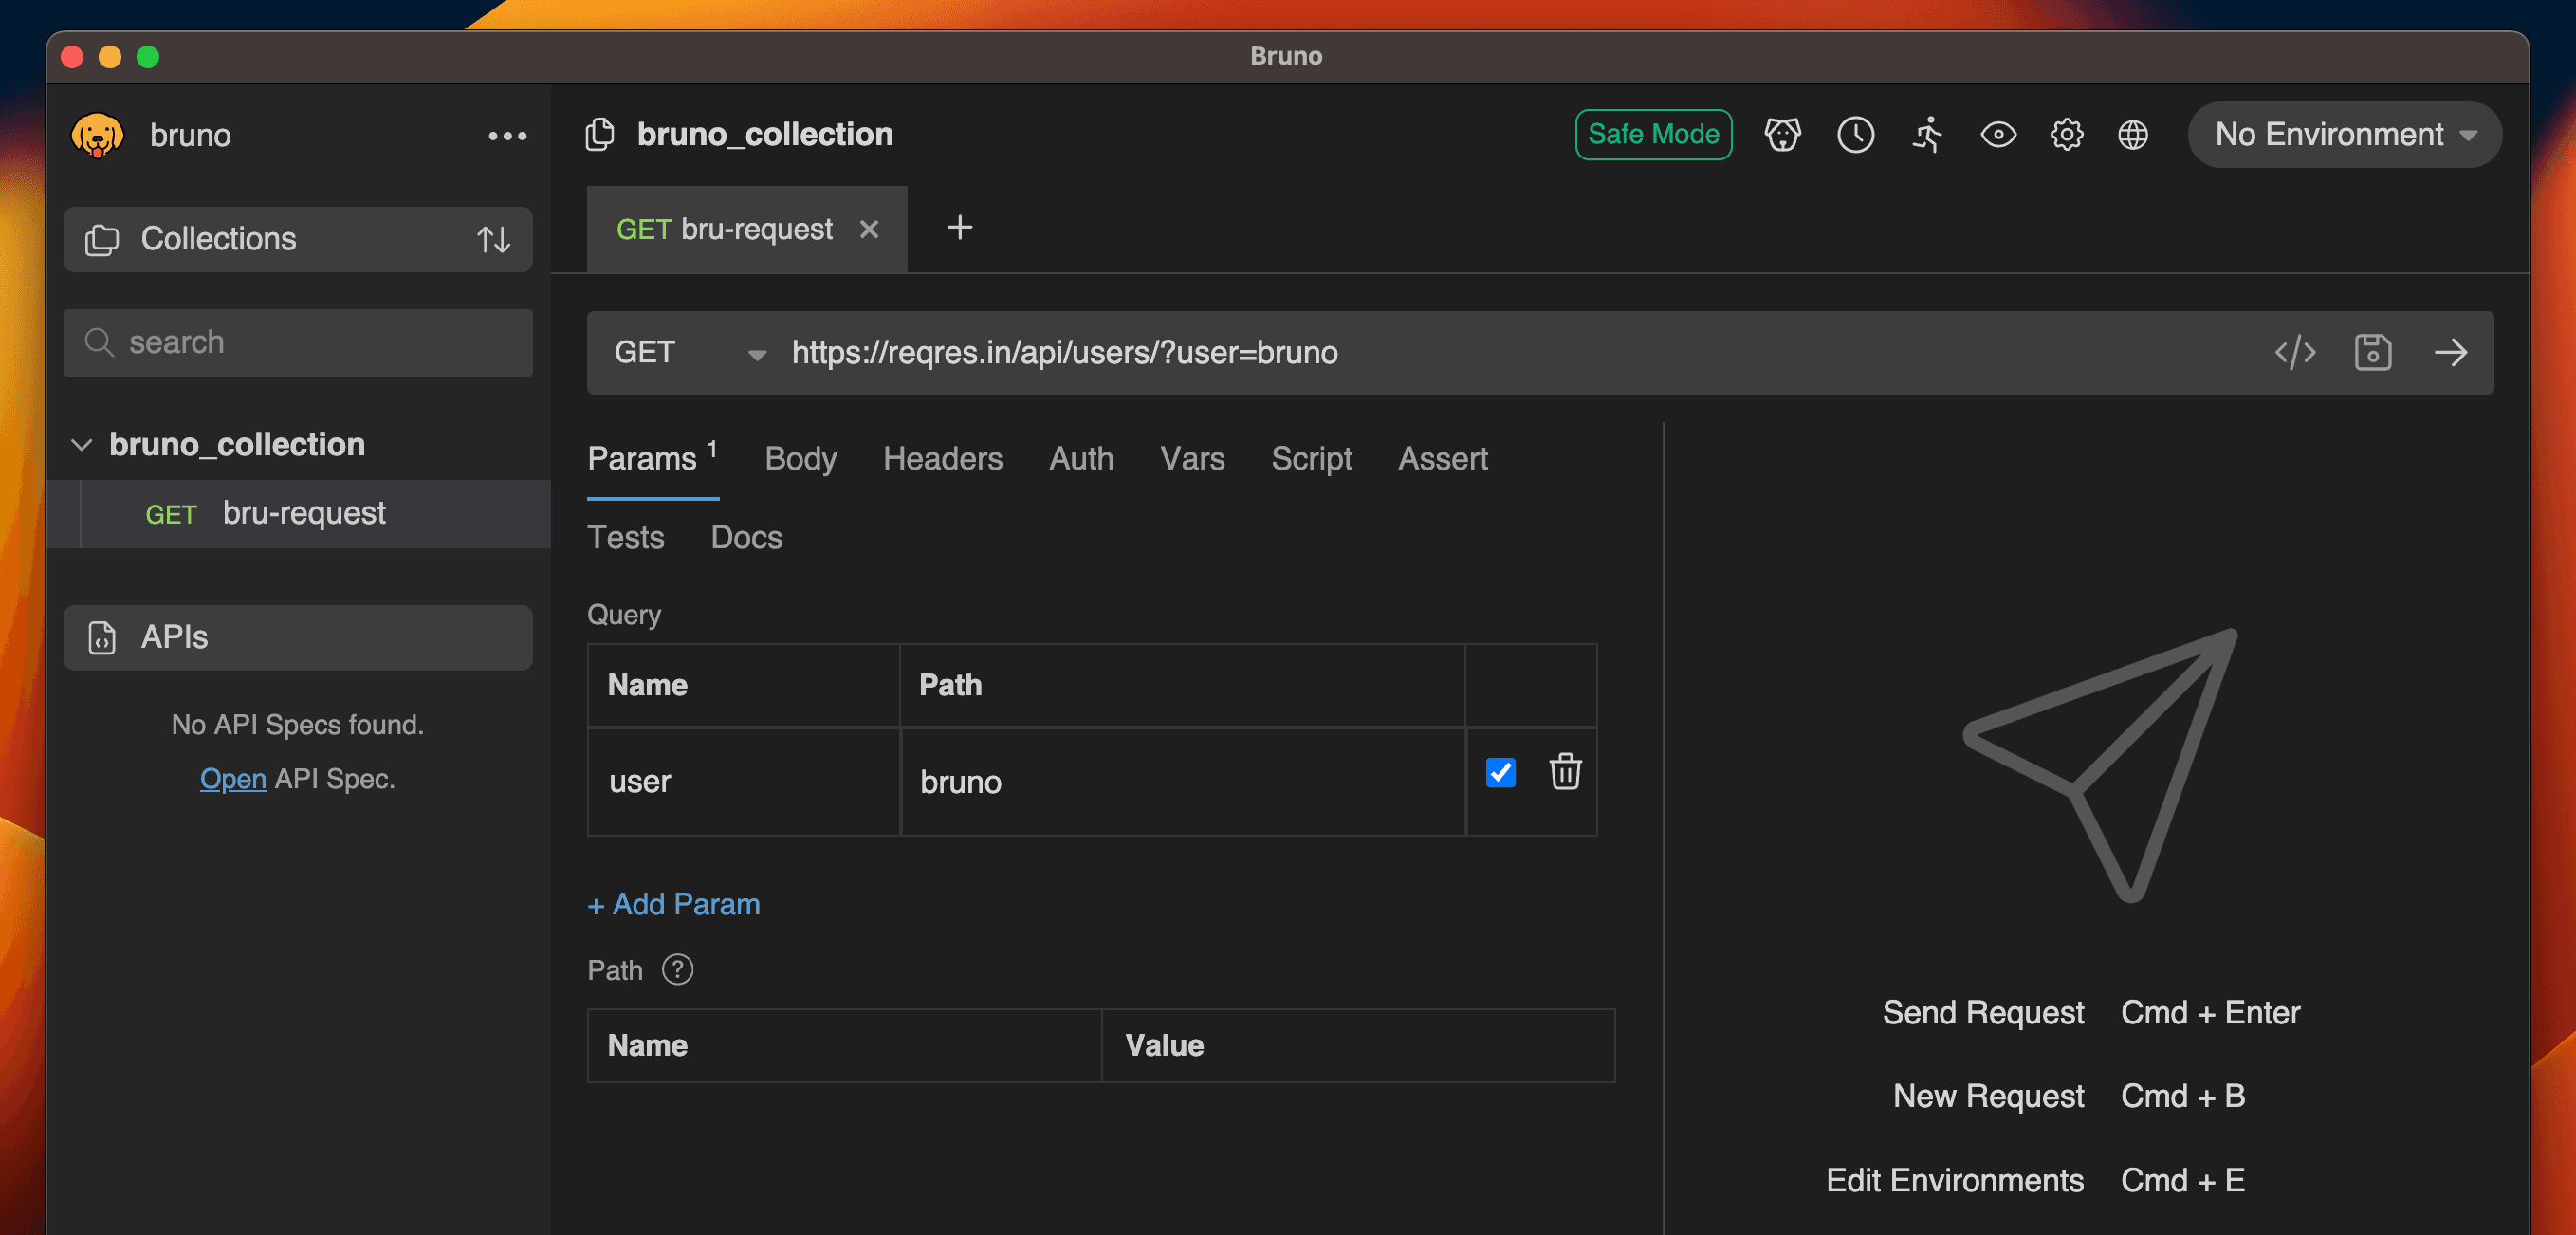
Task: Open the settings gear icon
Action: [x=2067, y=137]
